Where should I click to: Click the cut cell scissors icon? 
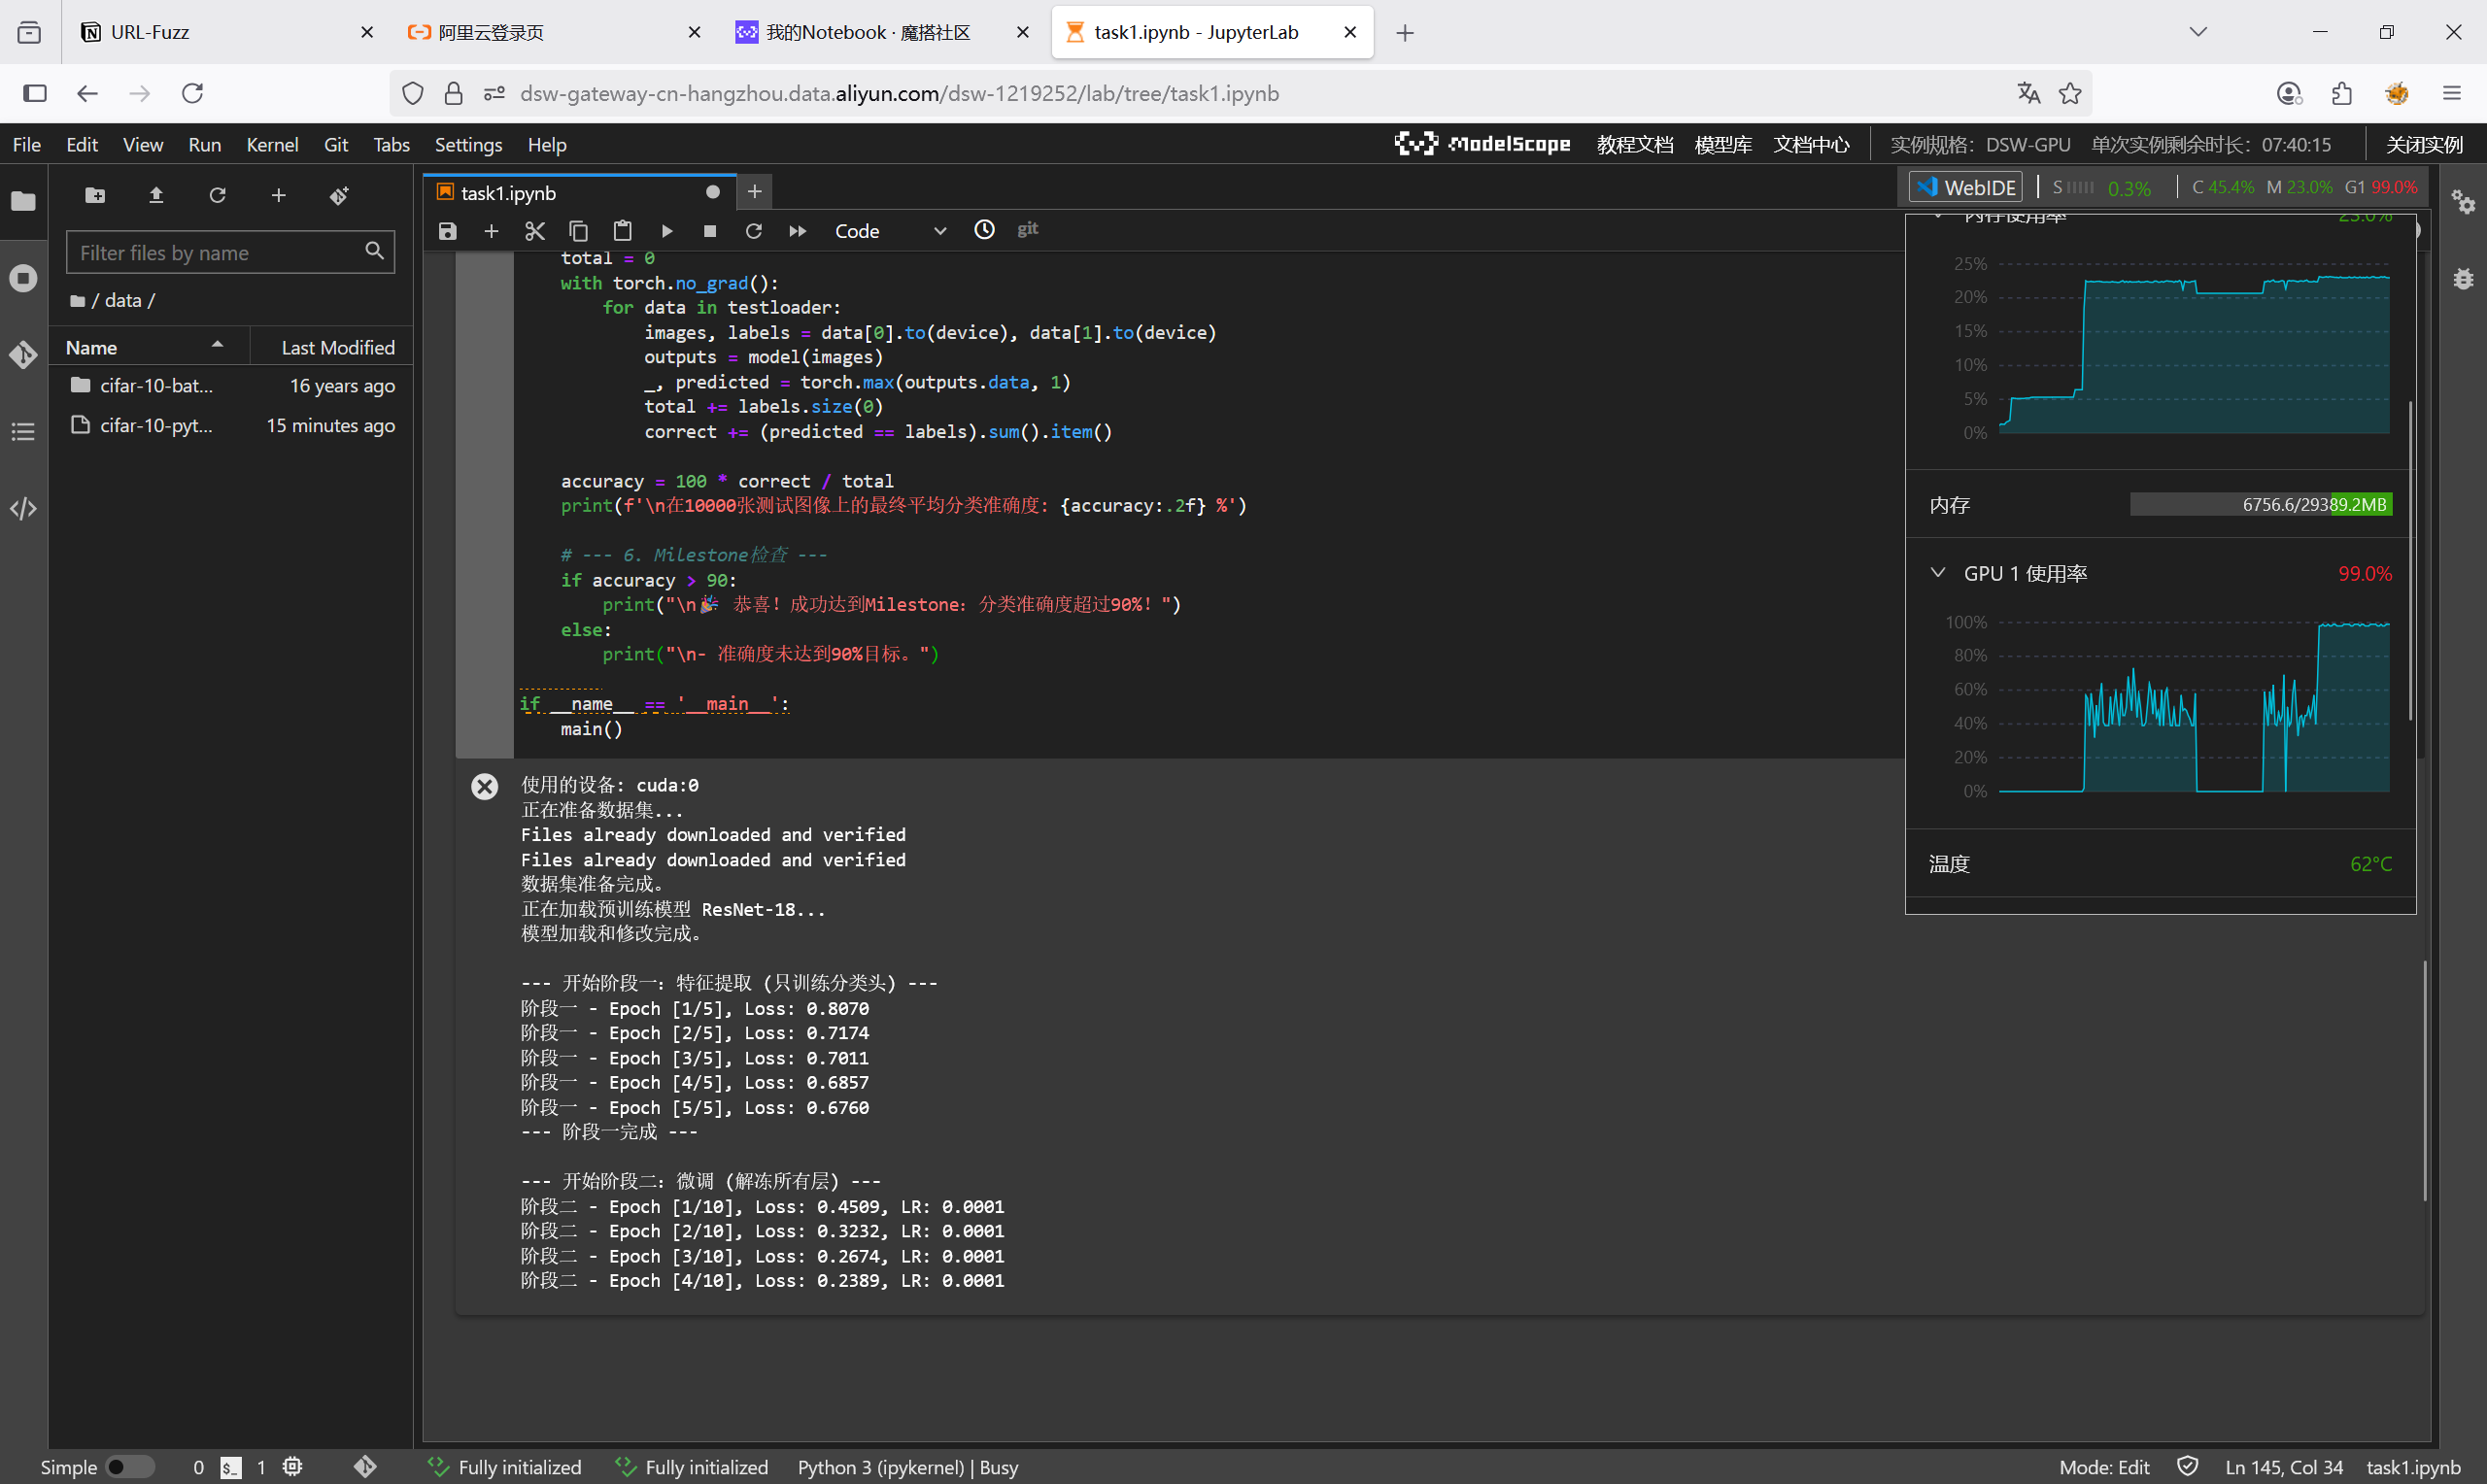(x=534, y=231)
